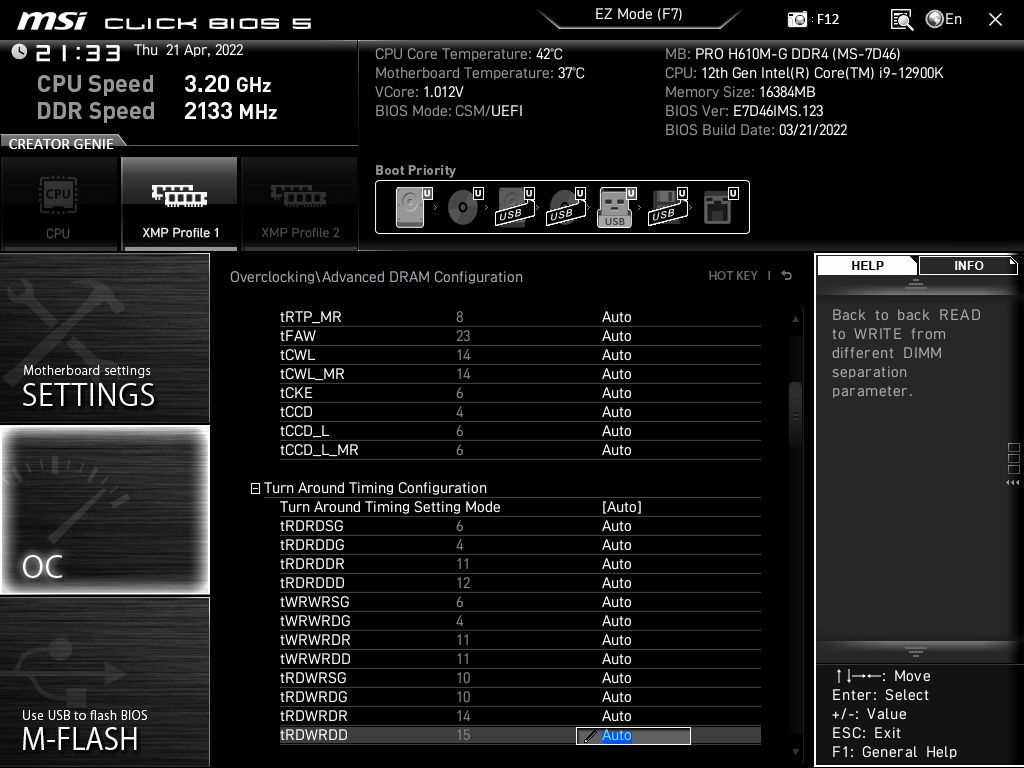Viewport: 1024px width, 768px height.
Task: Select the tFAW Auto value
Action: pos(616,336)
